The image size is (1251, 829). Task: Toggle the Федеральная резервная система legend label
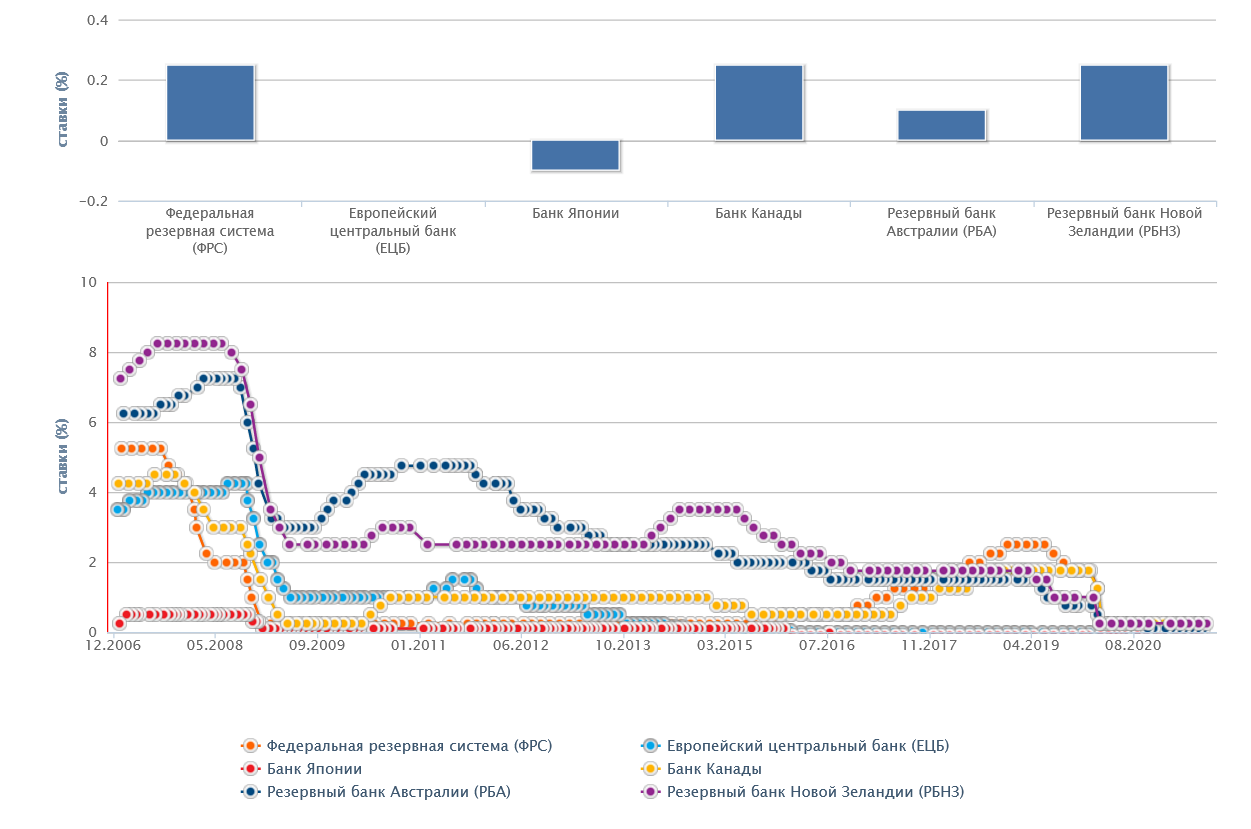[409, 746]
